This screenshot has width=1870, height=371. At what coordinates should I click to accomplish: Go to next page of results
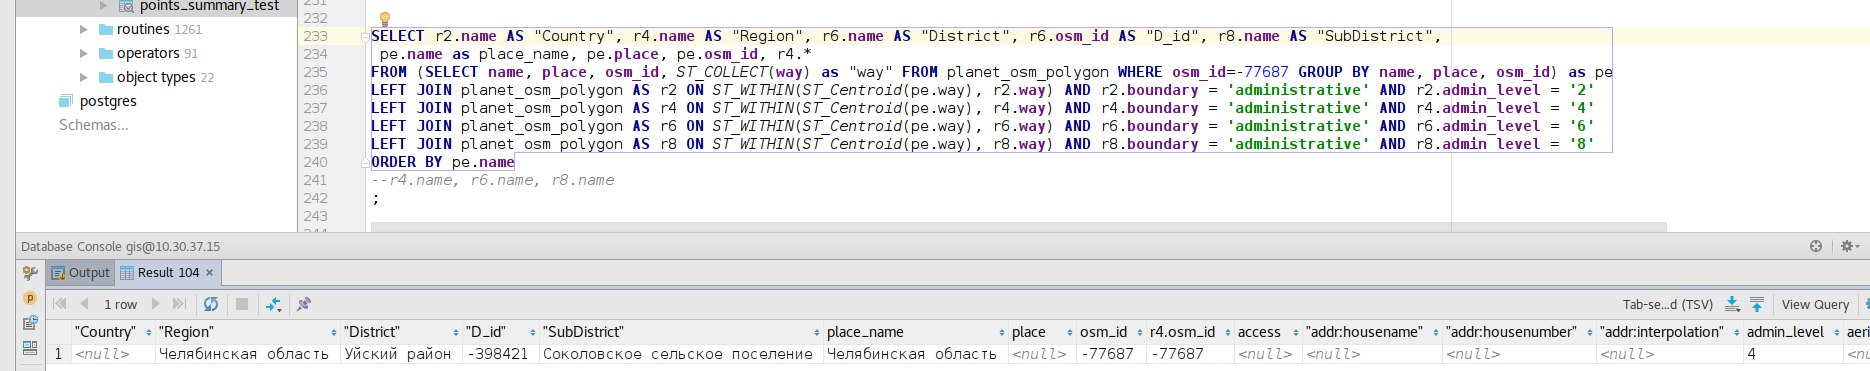pyautogui.click(x=155, y=304)
